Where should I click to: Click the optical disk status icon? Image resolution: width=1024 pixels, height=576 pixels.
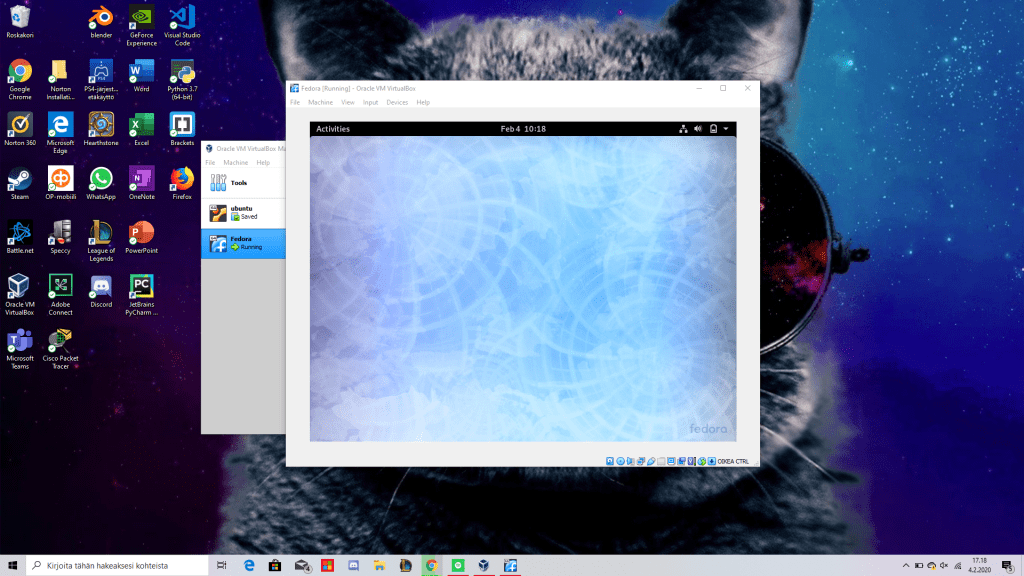pos(621,461)
